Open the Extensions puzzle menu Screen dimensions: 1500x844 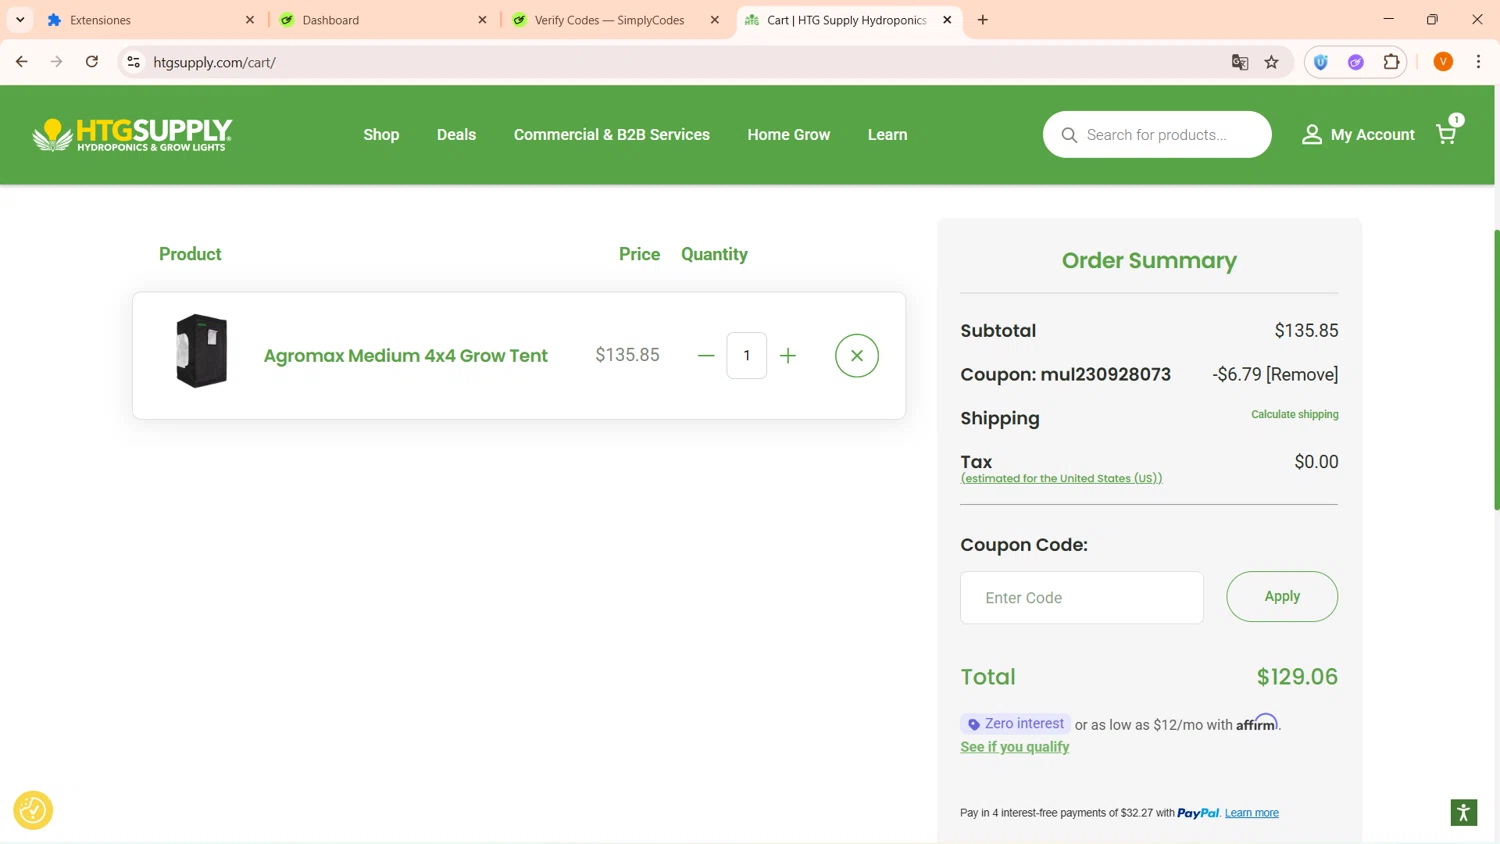click(x=1391, y=62)
